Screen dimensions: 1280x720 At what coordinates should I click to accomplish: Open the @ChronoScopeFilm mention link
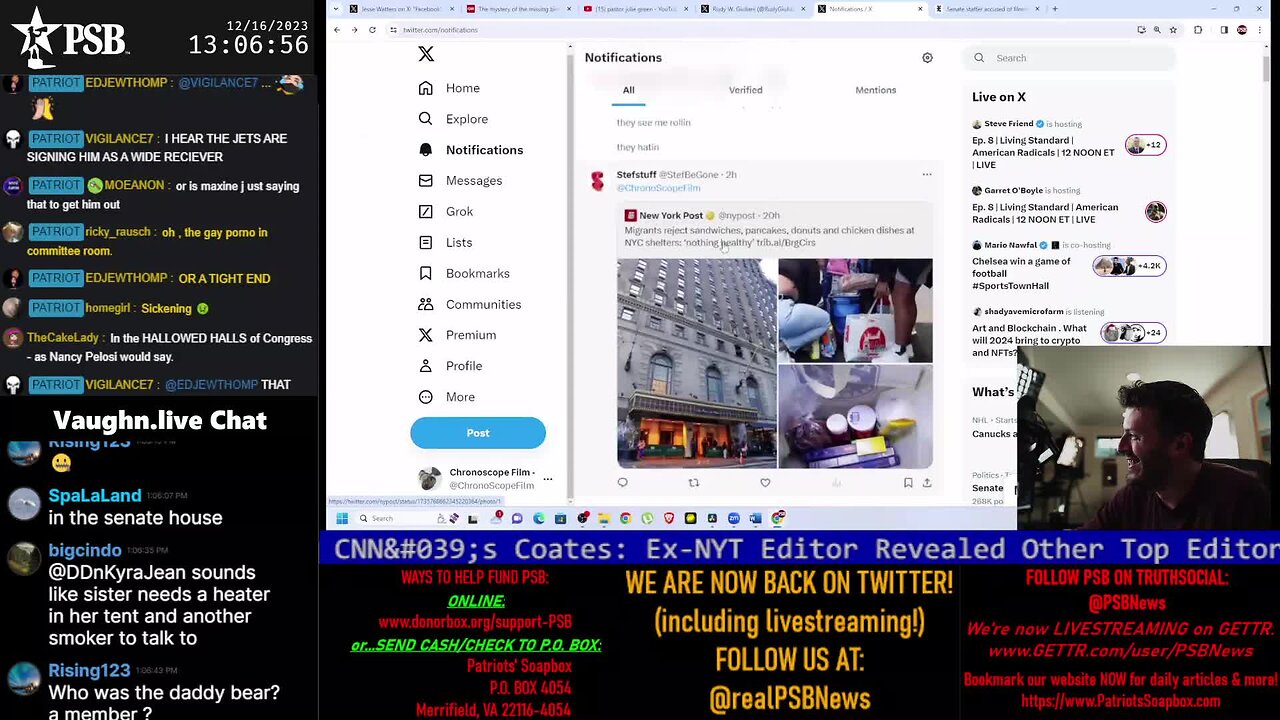coord(658,188)
